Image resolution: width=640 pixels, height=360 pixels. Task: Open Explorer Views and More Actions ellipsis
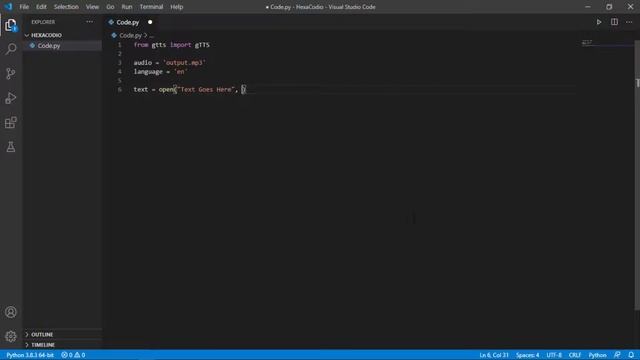pyautogui.click(x=89, y=22)
